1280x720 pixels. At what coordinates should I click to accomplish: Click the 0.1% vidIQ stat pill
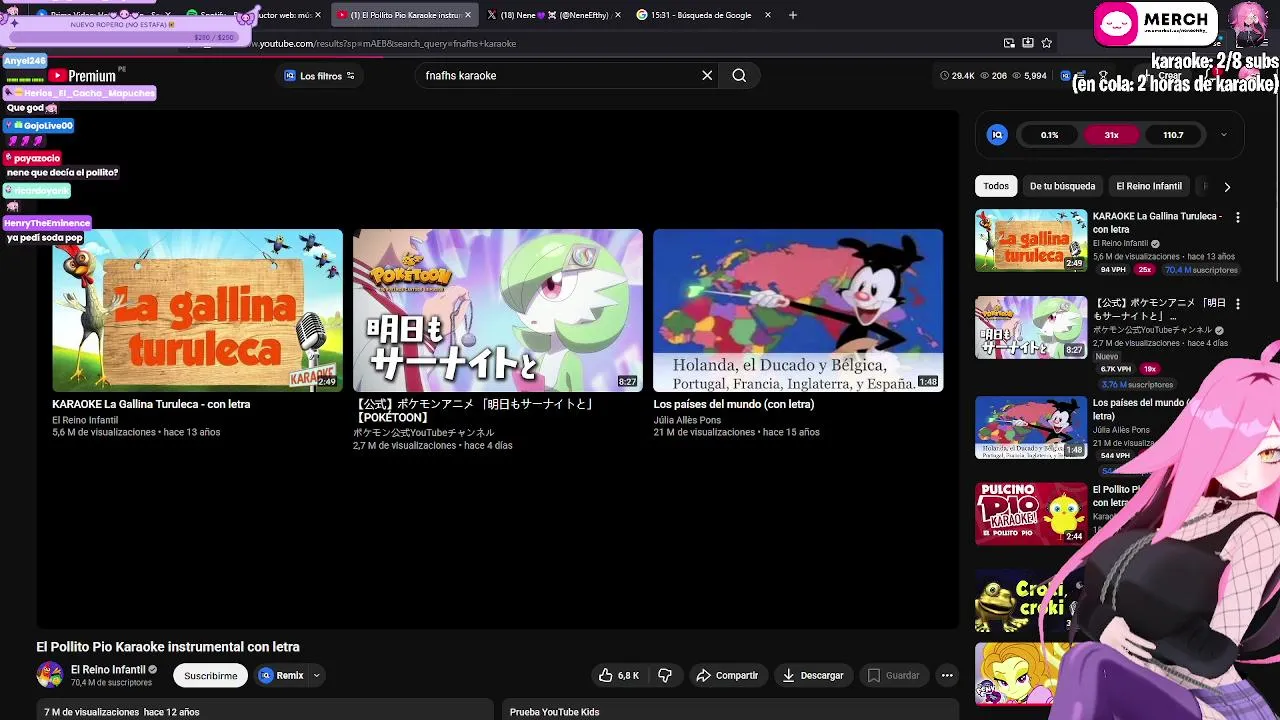(x=1049, y=135)
